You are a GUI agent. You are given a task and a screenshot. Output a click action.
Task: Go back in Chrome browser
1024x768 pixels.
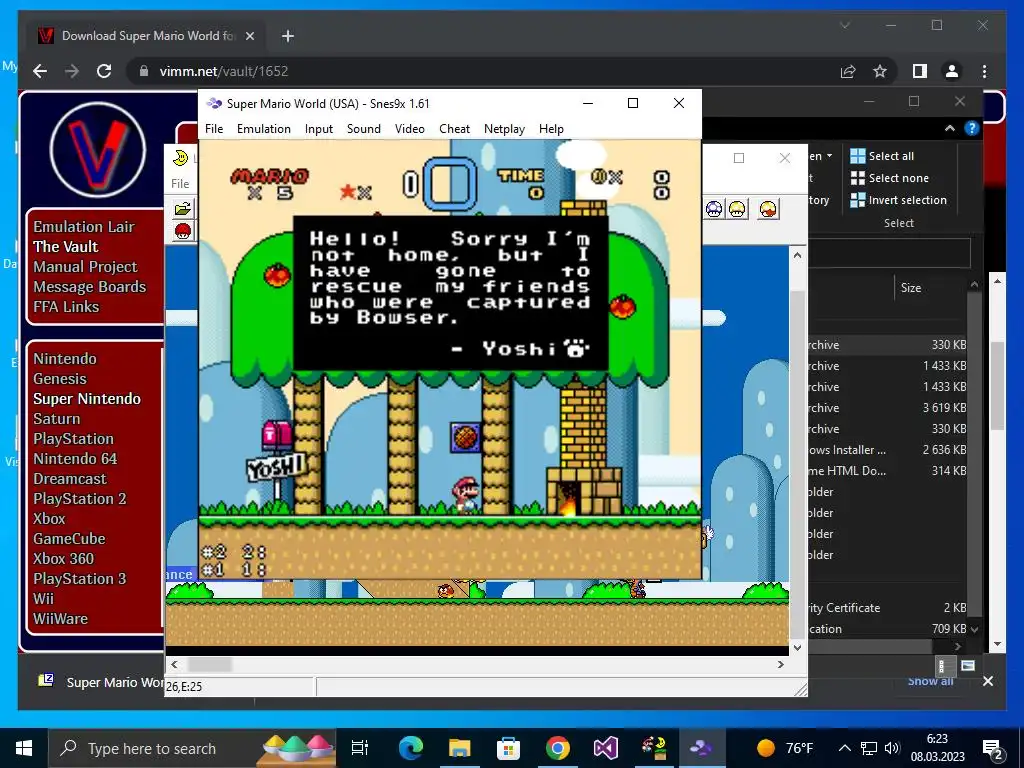[x=40, y=71]
